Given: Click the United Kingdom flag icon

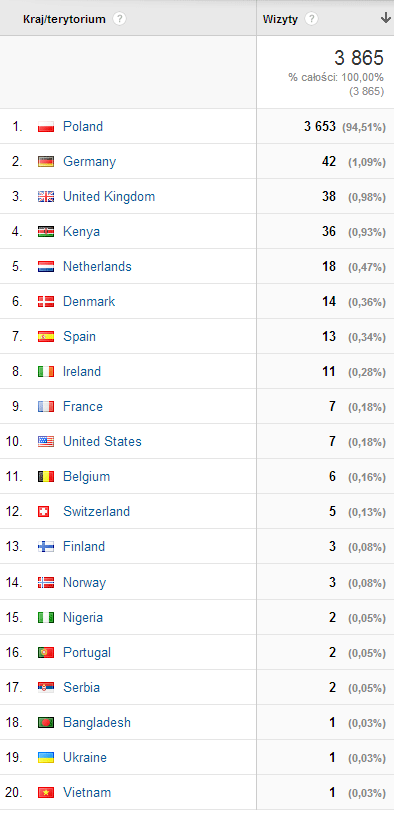Looking at the screenshot, I should click(x=46, y=197).
